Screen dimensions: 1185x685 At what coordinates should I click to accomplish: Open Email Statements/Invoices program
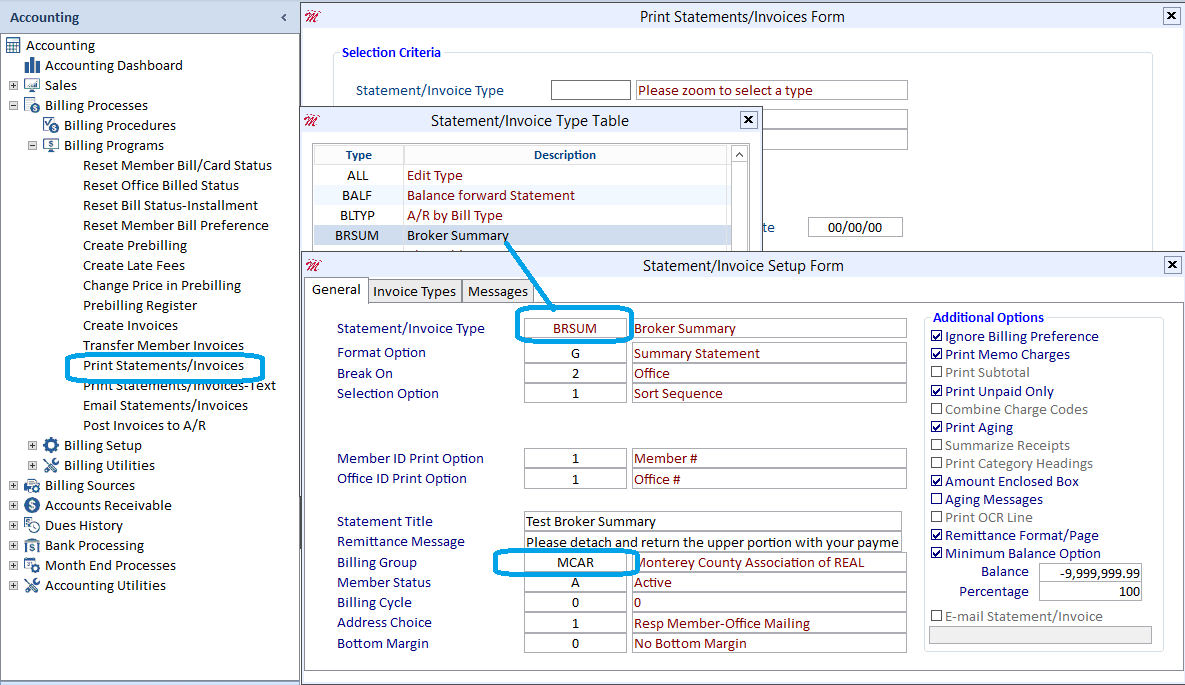point(166,405)
